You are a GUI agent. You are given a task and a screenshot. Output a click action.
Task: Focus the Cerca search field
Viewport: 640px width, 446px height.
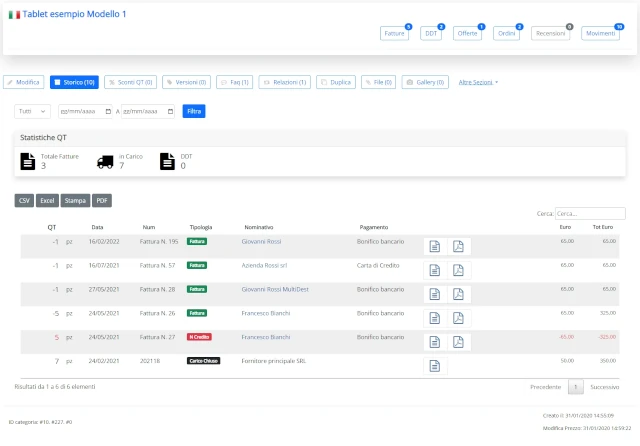pos(590,213)
